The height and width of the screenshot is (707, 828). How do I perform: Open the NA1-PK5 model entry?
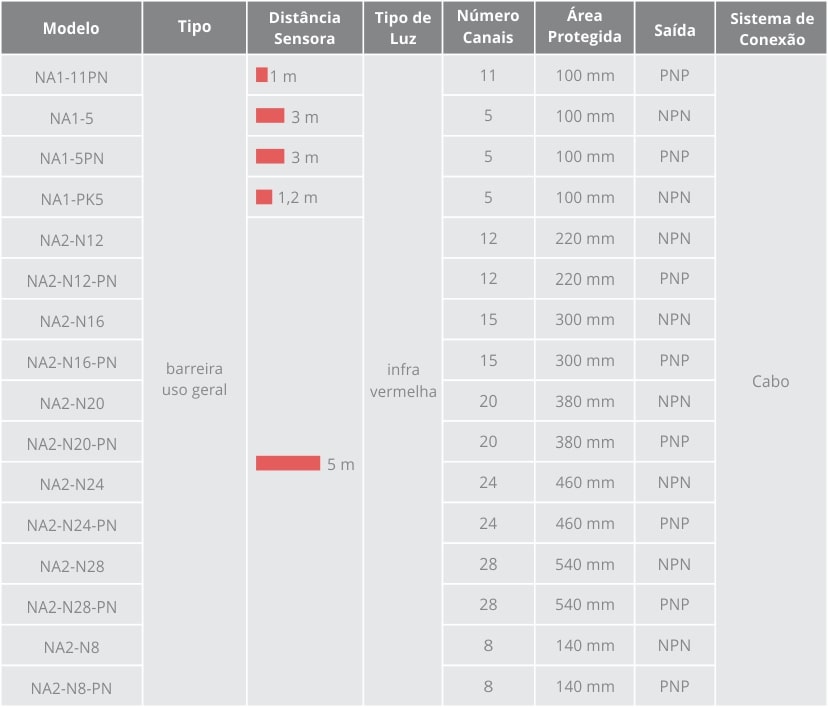pyautogui.click(x=71, y=199)
